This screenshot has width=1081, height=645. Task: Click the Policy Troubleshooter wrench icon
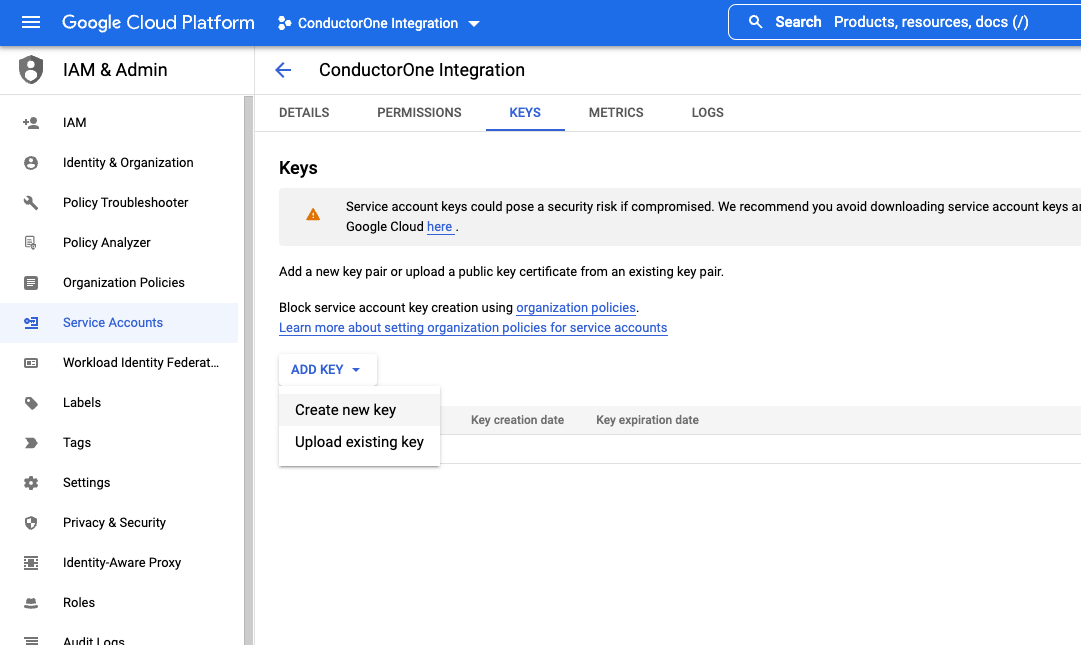tap(31, 203)
